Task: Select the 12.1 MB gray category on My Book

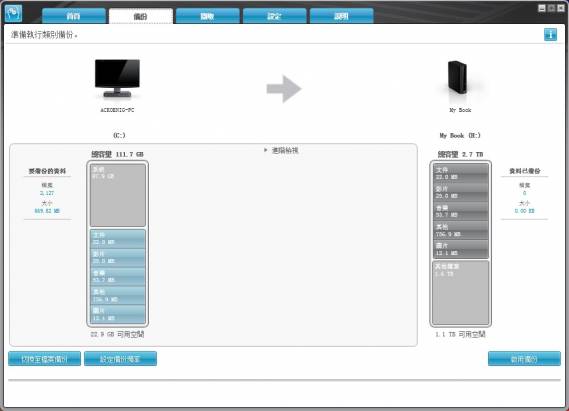Action: [x=460, y=249]
